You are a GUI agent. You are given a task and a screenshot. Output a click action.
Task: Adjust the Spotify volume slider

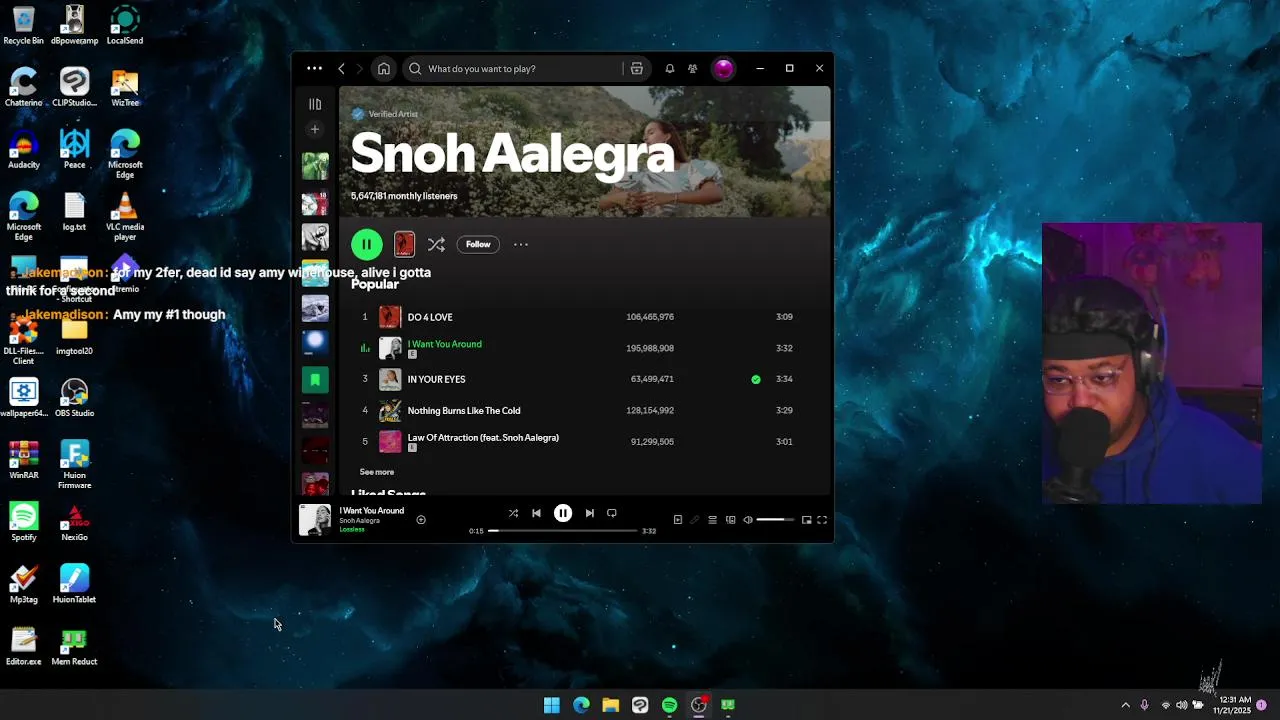pos(775,520)
